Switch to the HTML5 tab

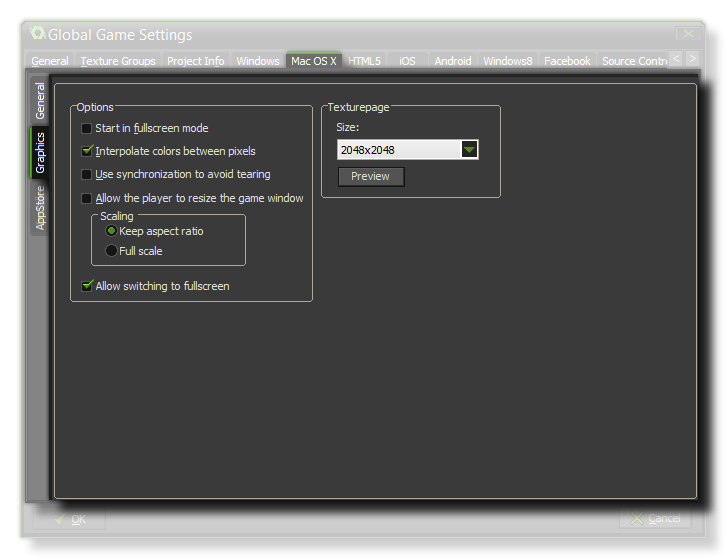[x=364, y=61]
